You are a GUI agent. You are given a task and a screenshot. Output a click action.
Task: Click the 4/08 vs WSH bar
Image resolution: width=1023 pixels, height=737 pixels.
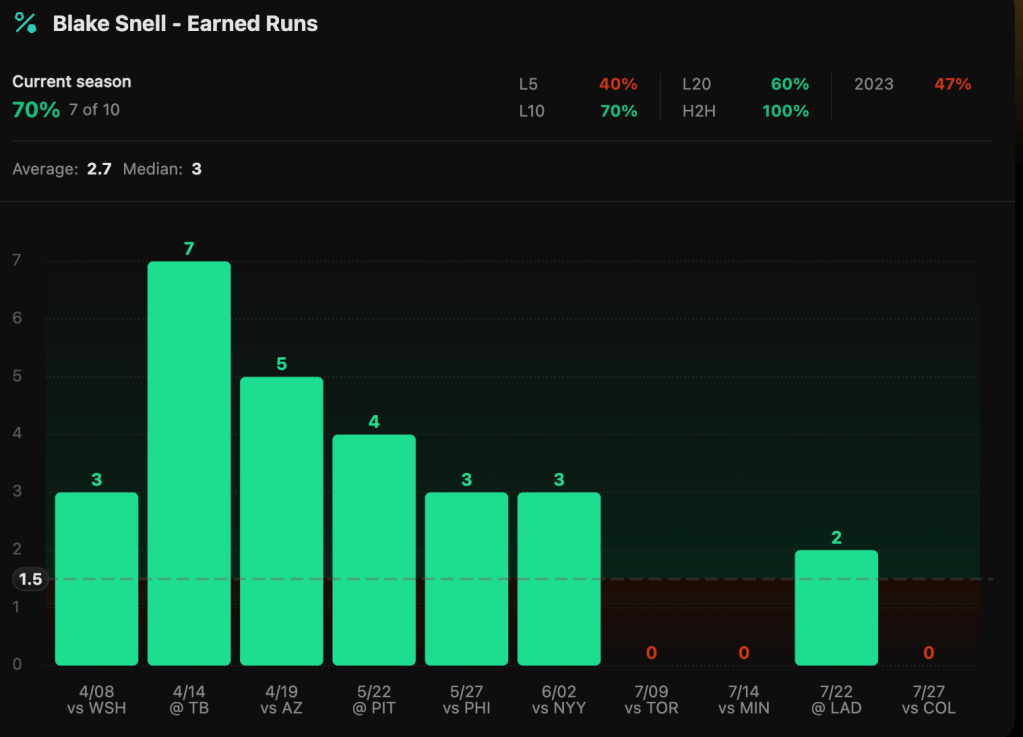(x=96, y=578)
